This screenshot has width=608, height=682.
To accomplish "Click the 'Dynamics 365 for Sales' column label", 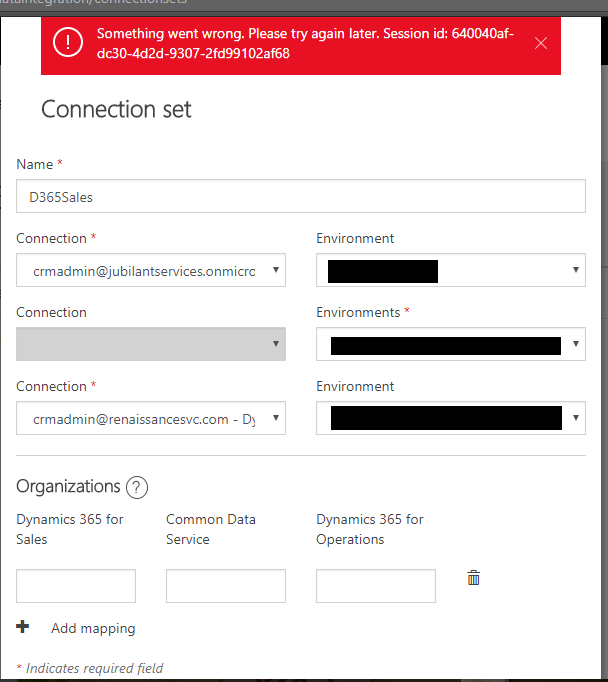I will tap(70, 529).
